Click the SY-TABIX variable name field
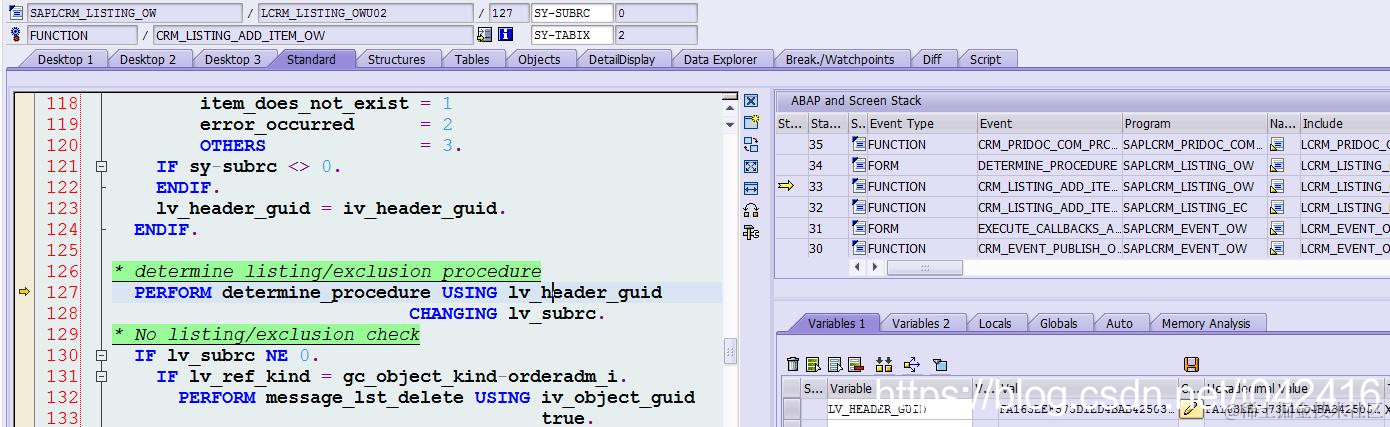Image resolution: width=1390 pixels, height=427 pixels. pyautogui.click(x=571, y=35)
